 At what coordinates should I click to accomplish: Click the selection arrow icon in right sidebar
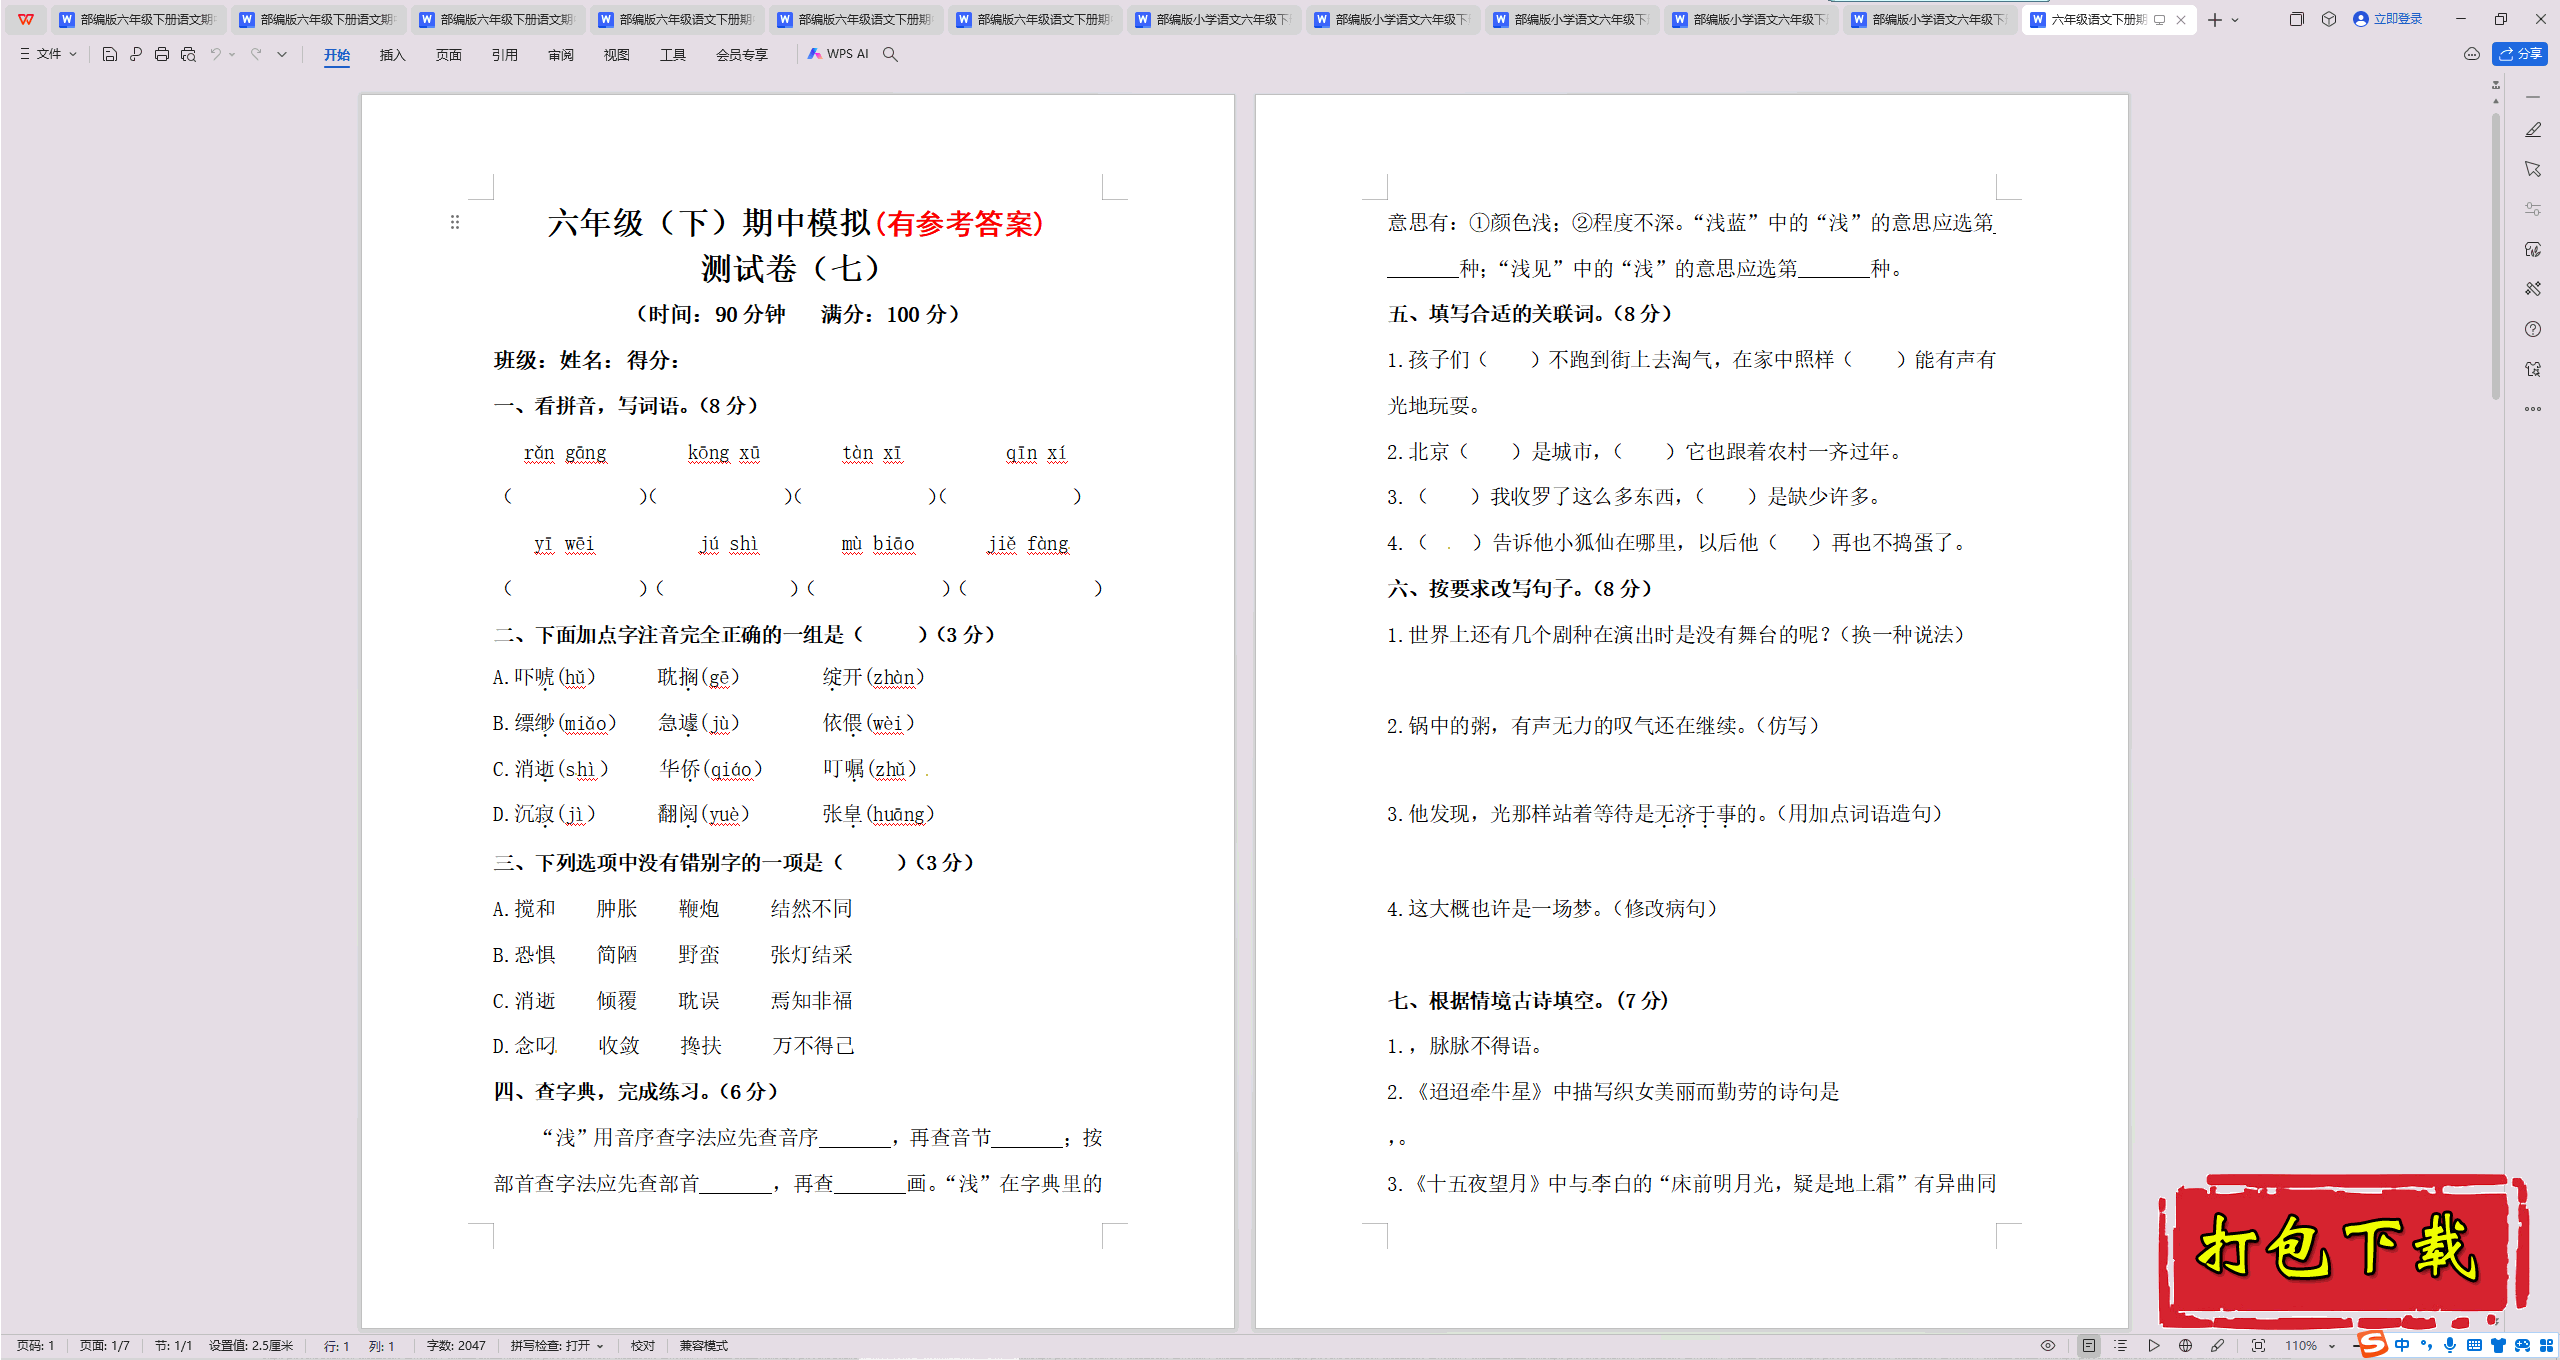coord(2533,169)
